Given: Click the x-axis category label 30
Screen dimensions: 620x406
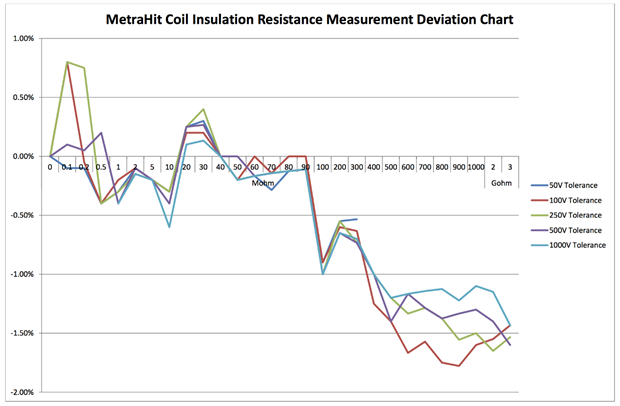Looking at the screenshot, I should point(203,167).
